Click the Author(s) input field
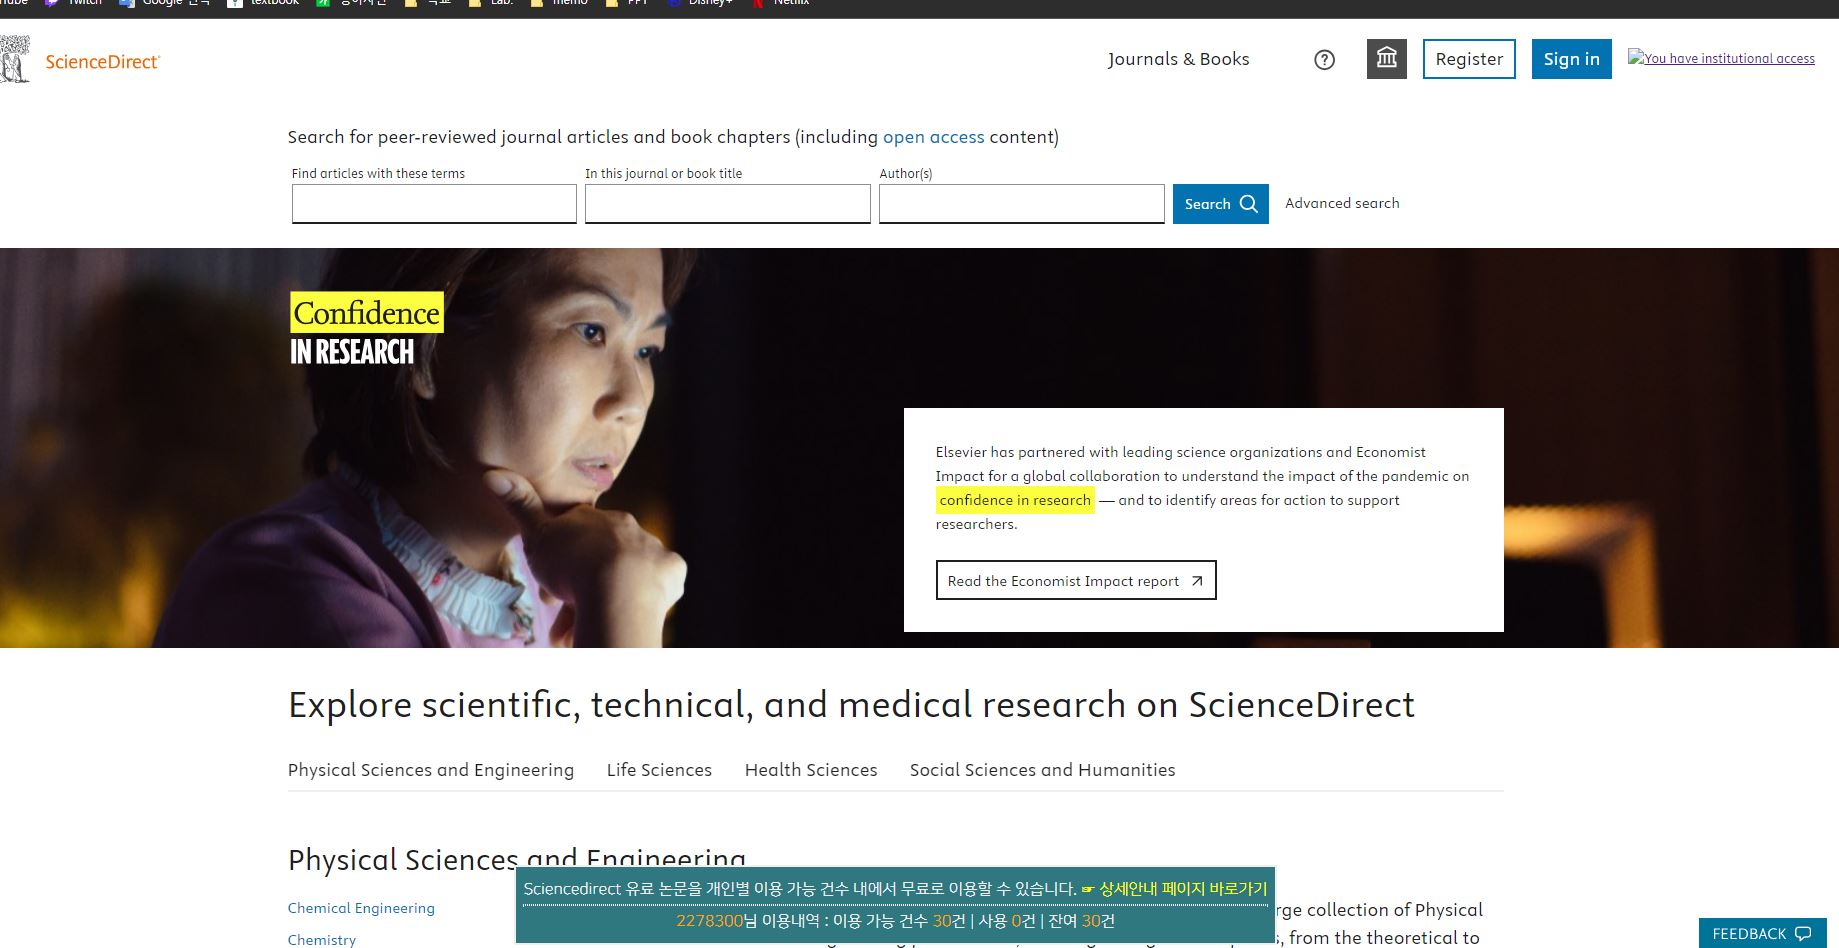The height and width of the screenshot is (948, 1839). point(1021,204)
